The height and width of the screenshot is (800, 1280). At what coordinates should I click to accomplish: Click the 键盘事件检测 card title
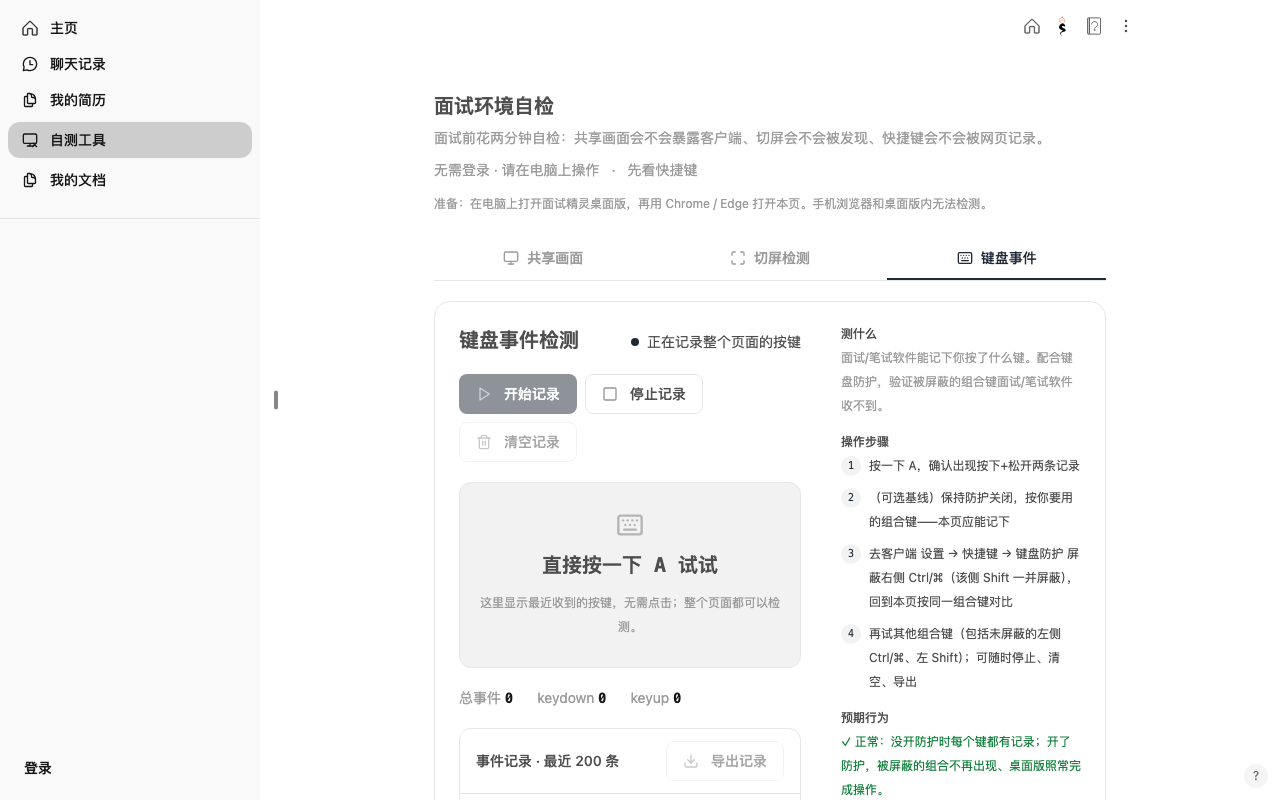(x=519, y=340)
